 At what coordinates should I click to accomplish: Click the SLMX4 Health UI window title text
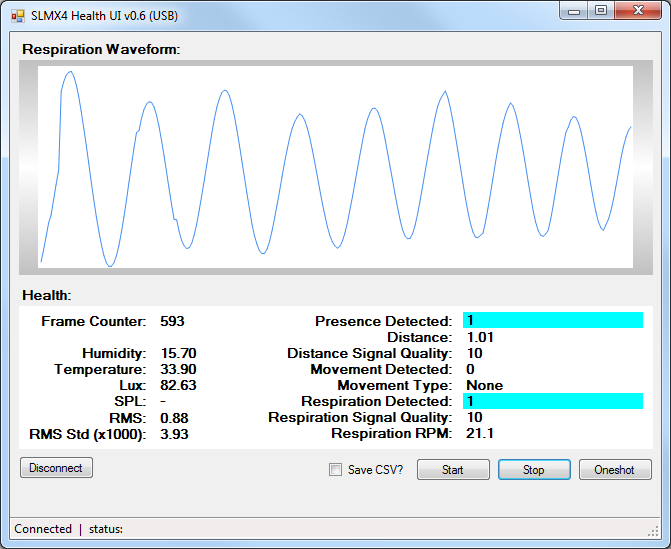[x=104, y=16]
